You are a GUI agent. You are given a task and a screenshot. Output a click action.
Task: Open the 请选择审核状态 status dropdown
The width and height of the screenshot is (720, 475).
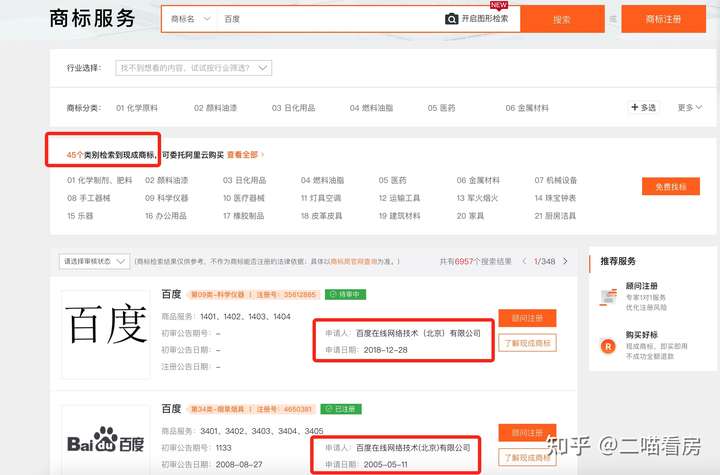pos(94,261)
